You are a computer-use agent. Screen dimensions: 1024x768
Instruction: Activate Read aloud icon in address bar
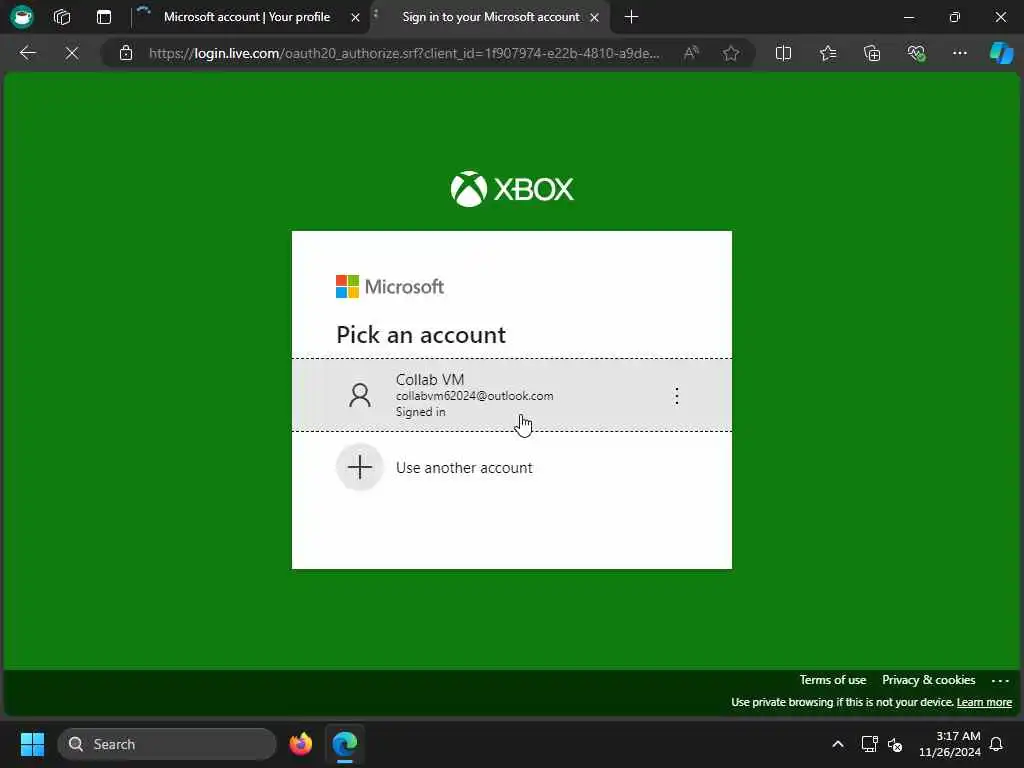click(691, 53)
